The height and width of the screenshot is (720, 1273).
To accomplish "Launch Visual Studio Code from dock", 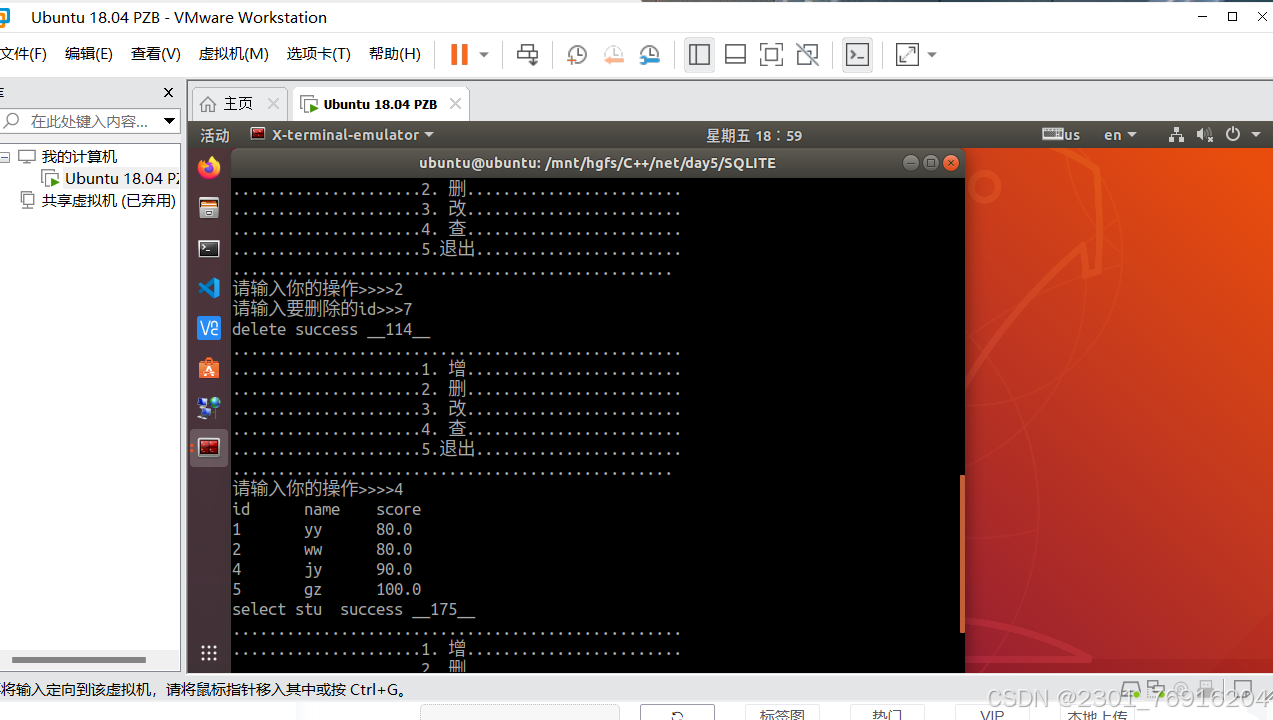I will 209,288.
